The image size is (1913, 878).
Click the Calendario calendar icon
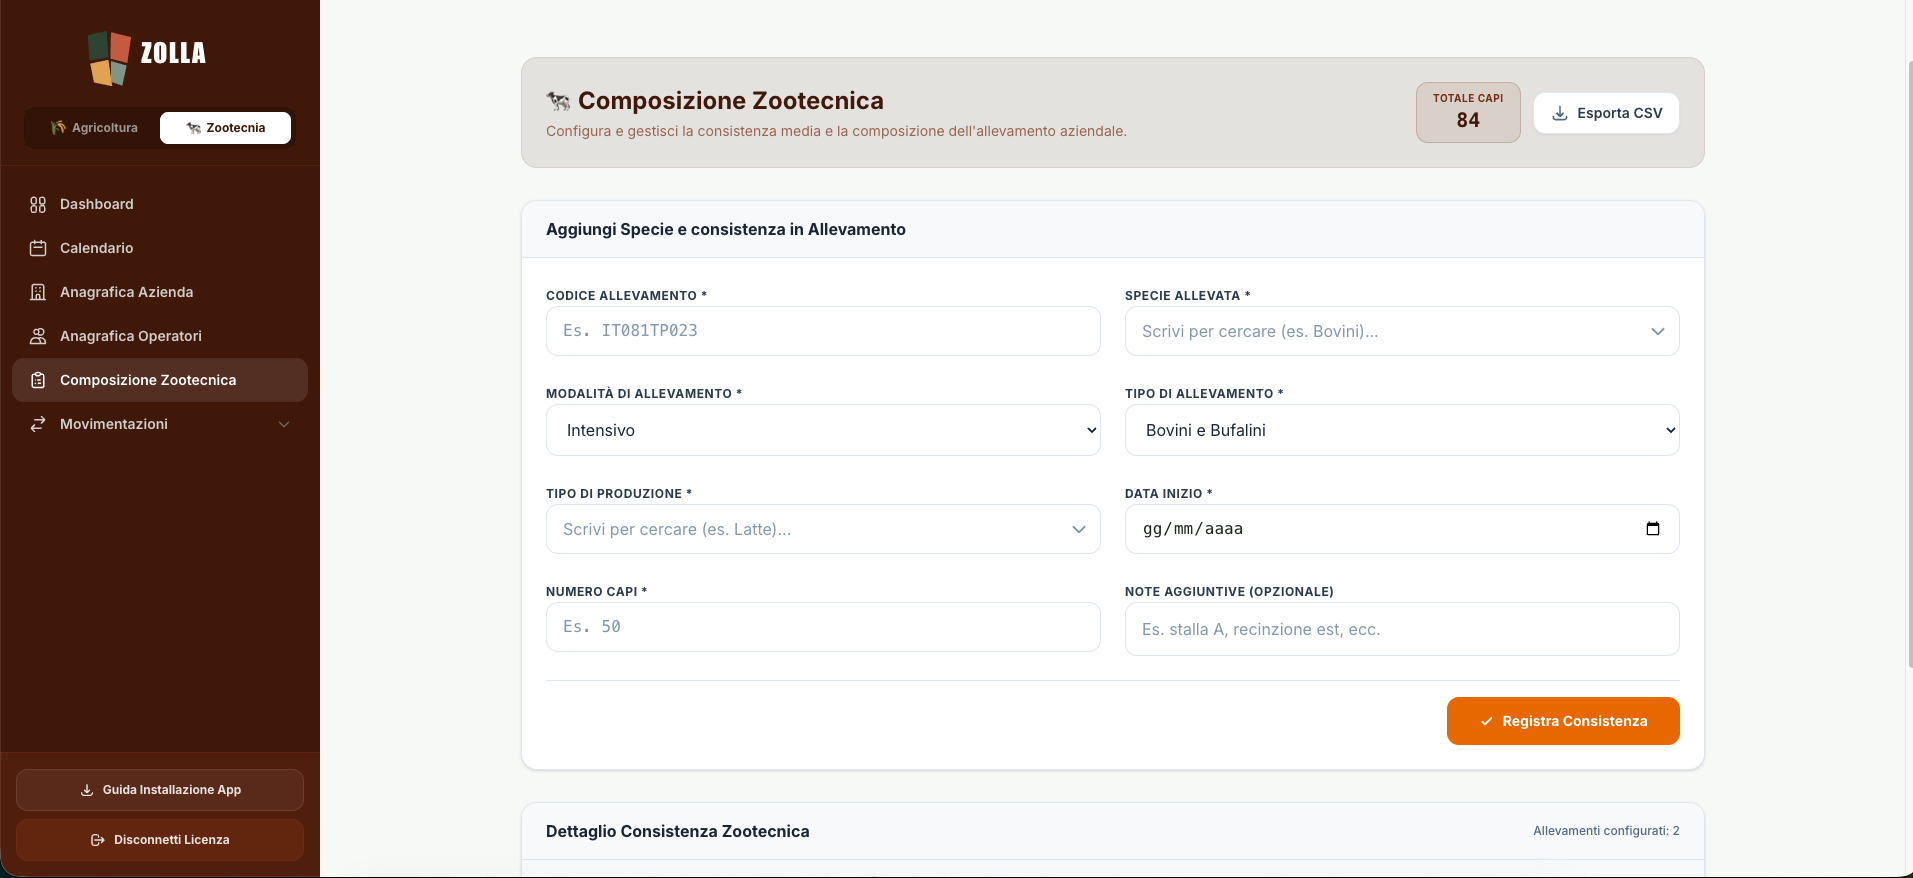tap(38, 248)
